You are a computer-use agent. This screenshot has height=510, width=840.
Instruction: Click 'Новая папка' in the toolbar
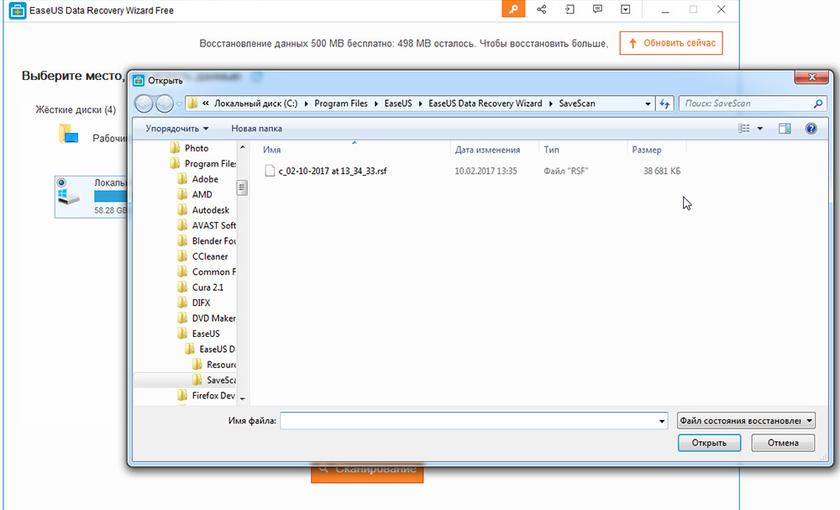point(257,129)
